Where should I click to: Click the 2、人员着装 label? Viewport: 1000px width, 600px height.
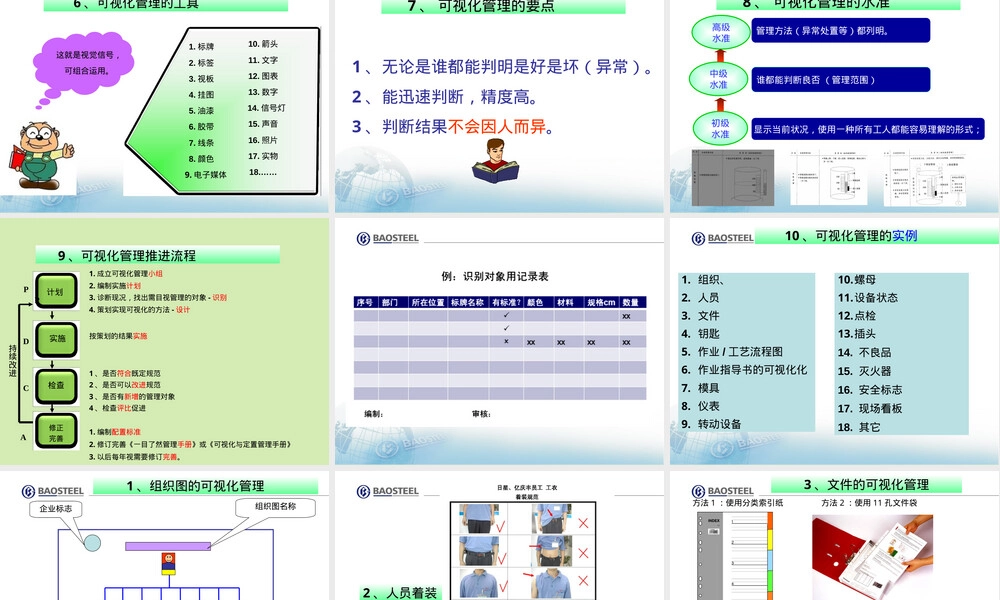point(400,593)
